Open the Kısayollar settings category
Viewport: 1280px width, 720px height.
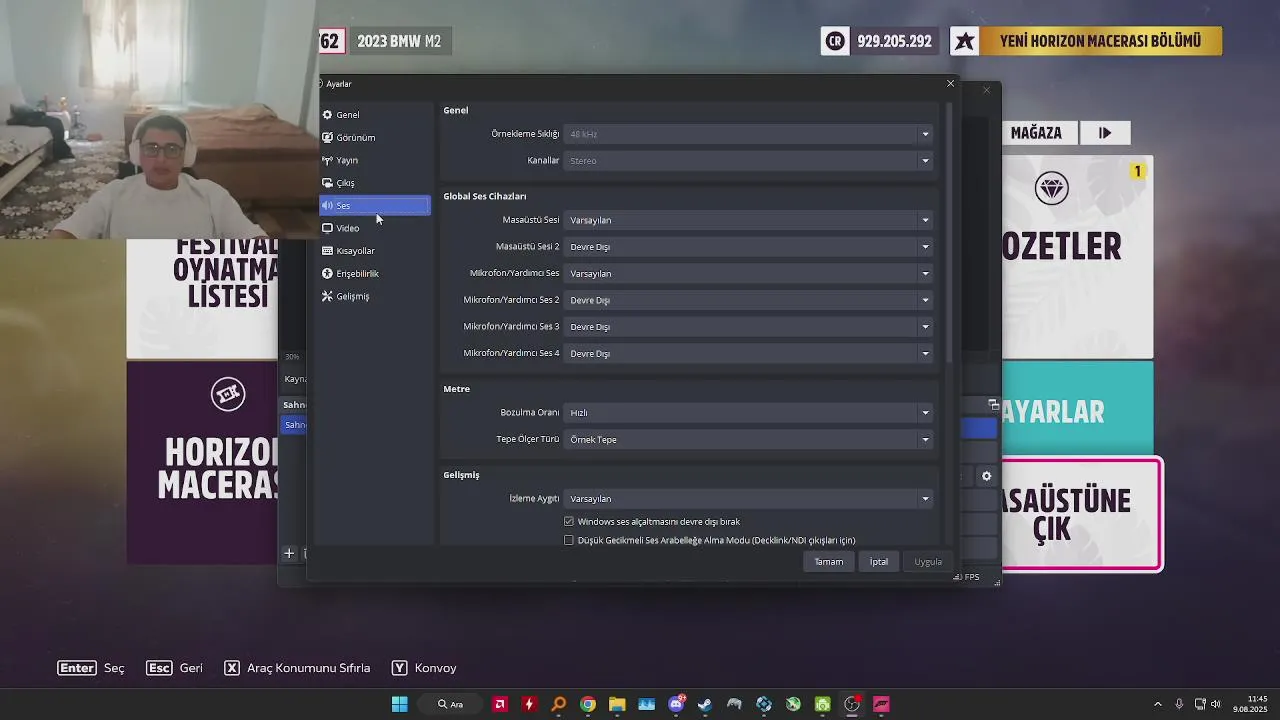click(374, 251)
